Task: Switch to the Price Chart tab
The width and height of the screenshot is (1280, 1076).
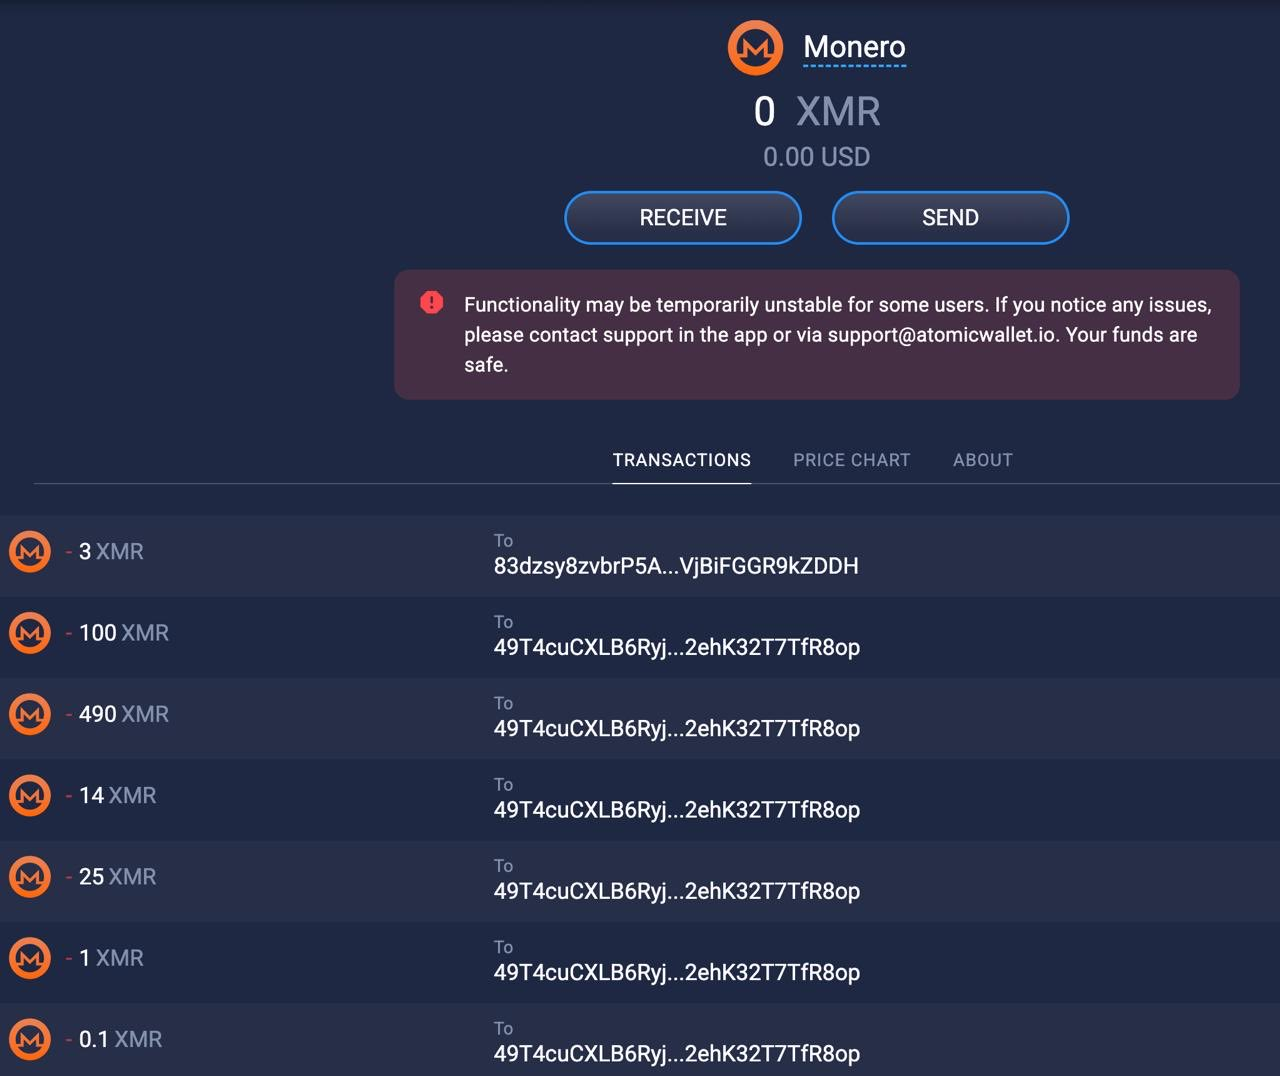Action: coord(852,460)
